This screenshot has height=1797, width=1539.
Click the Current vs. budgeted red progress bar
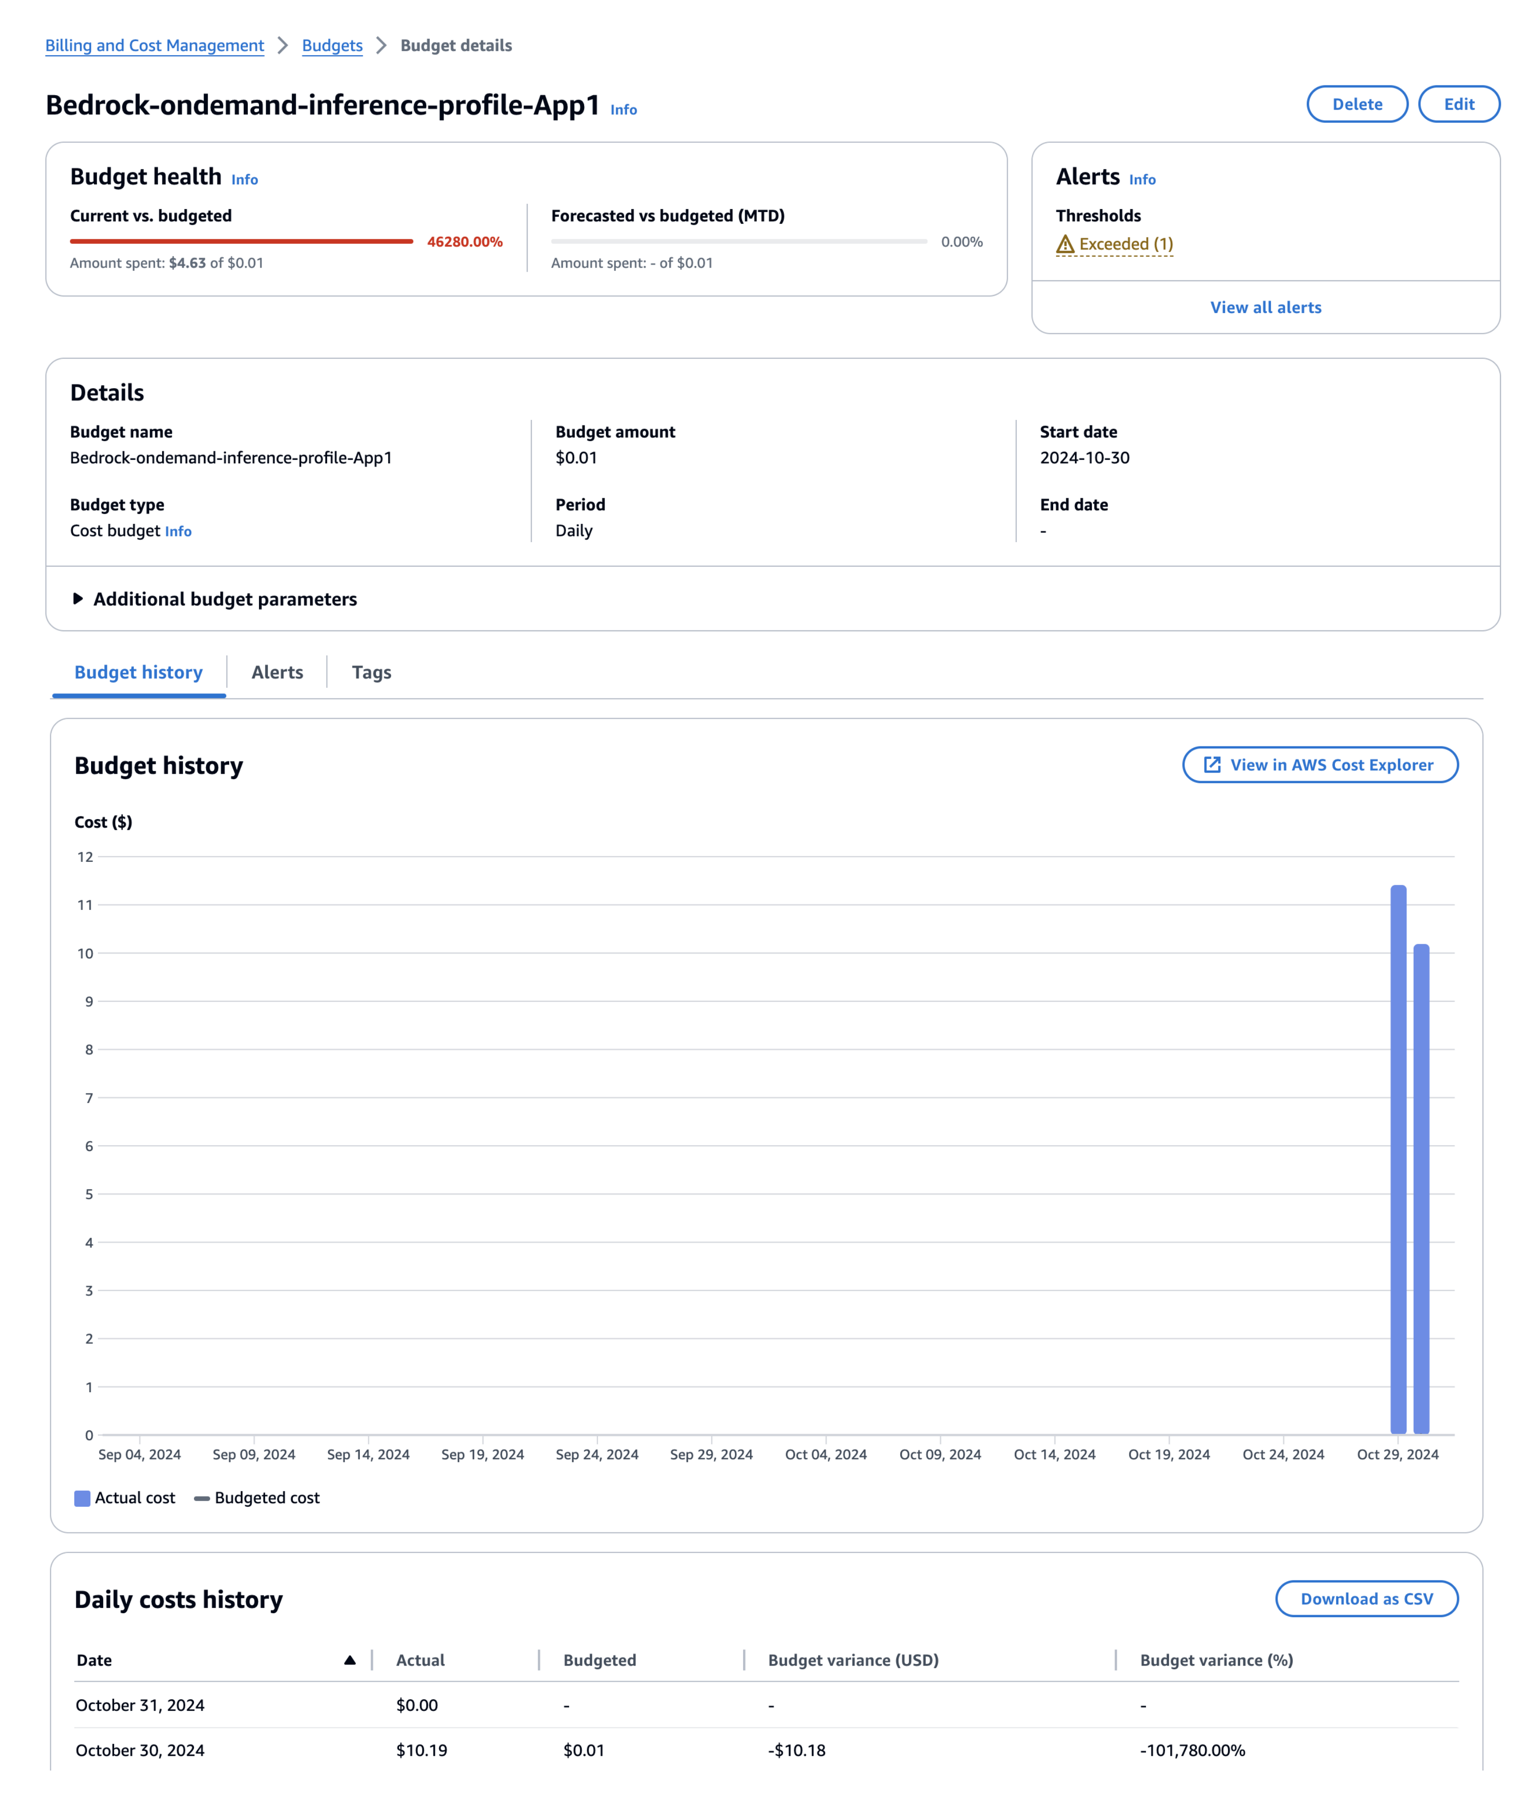click(x=241, y=241)
